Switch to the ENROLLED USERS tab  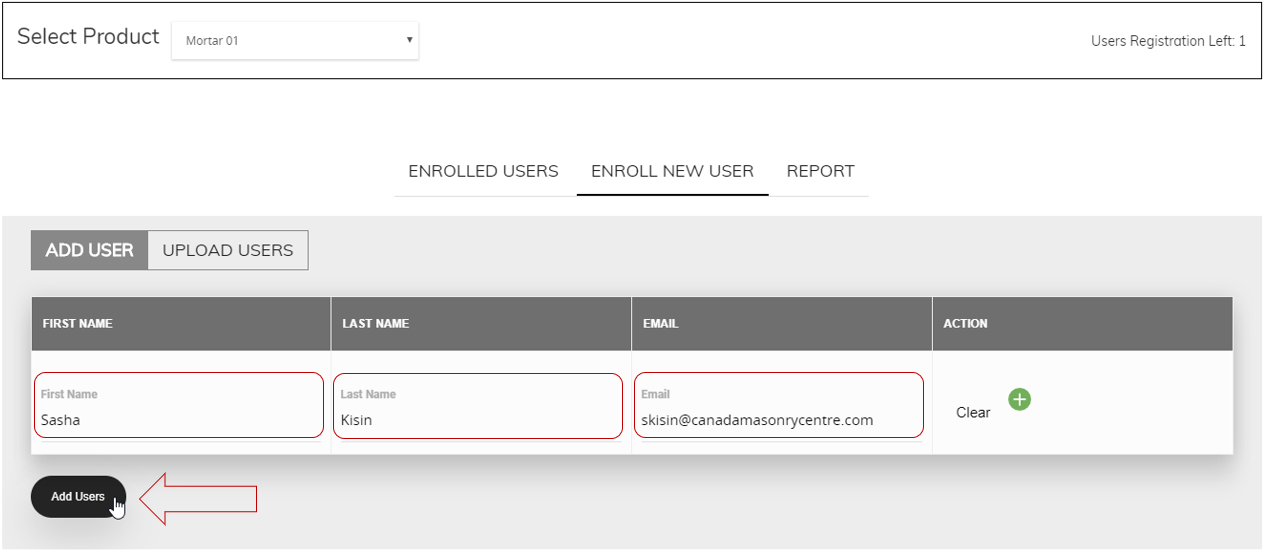[483, 171]
